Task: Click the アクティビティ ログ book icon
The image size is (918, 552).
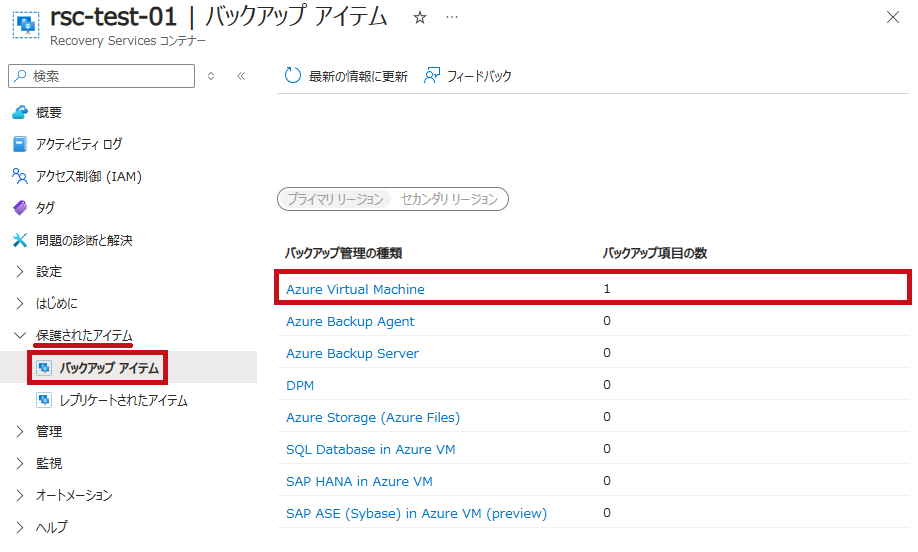Action: coord(20,144)
